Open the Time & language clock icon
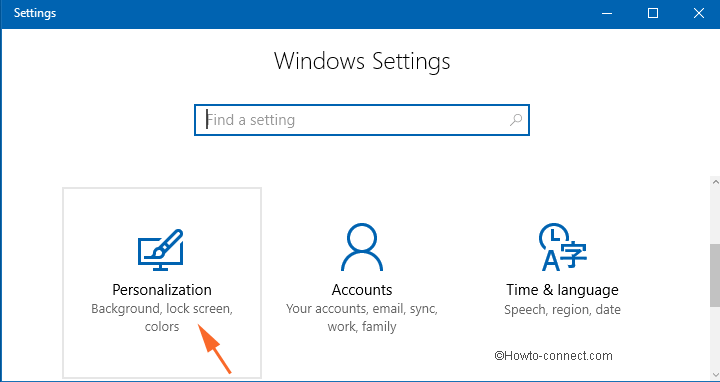Image resolution: width=720 pixels, height=382 pixels. [x=562, y=247]
